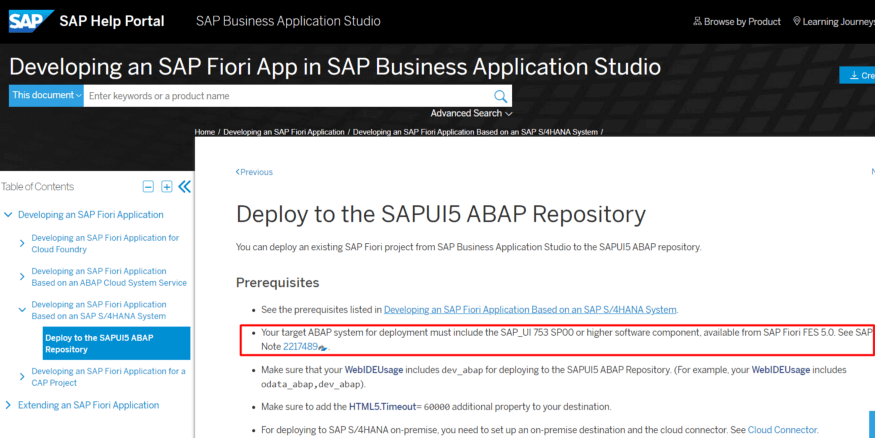The image size is (875, 438).
Task: Open Learning Journeys menu
Action: (834, 21)
